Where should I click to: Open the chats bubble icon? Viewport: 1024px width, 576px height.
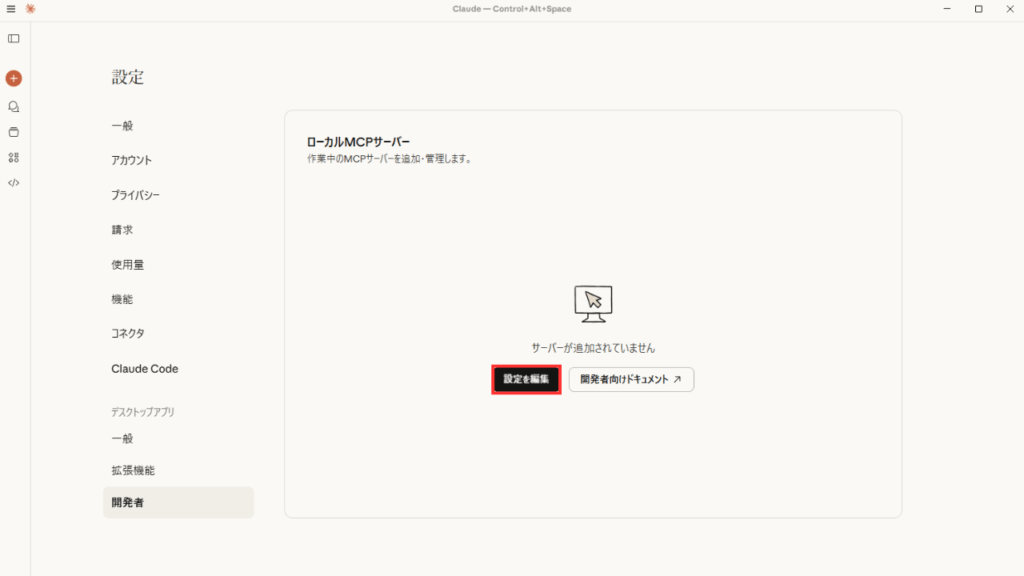click(x=14, y=106)
